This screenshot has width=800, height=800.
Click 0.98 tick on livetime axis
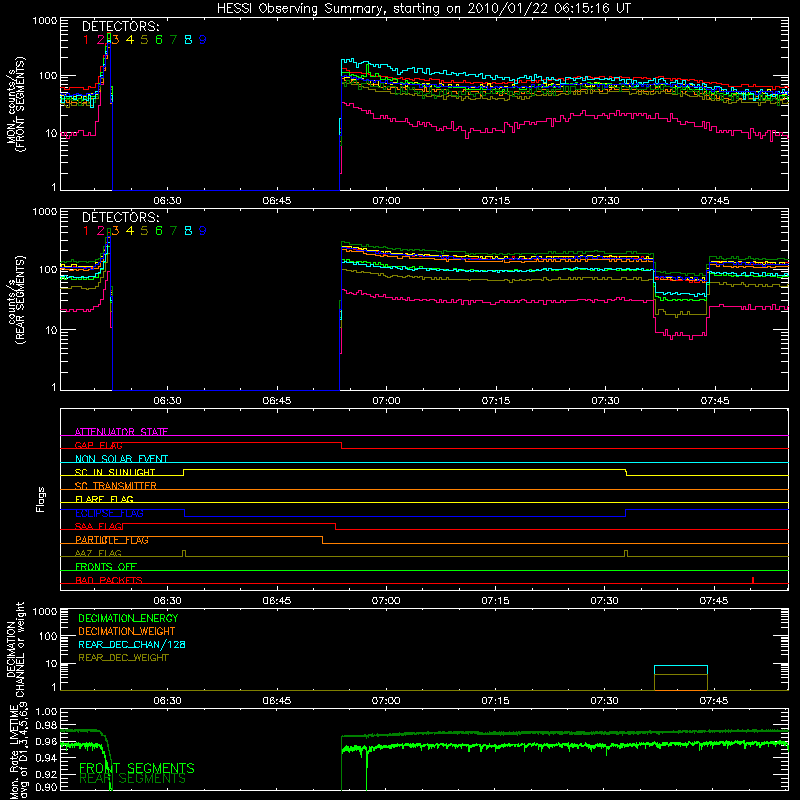click(46, 726)
